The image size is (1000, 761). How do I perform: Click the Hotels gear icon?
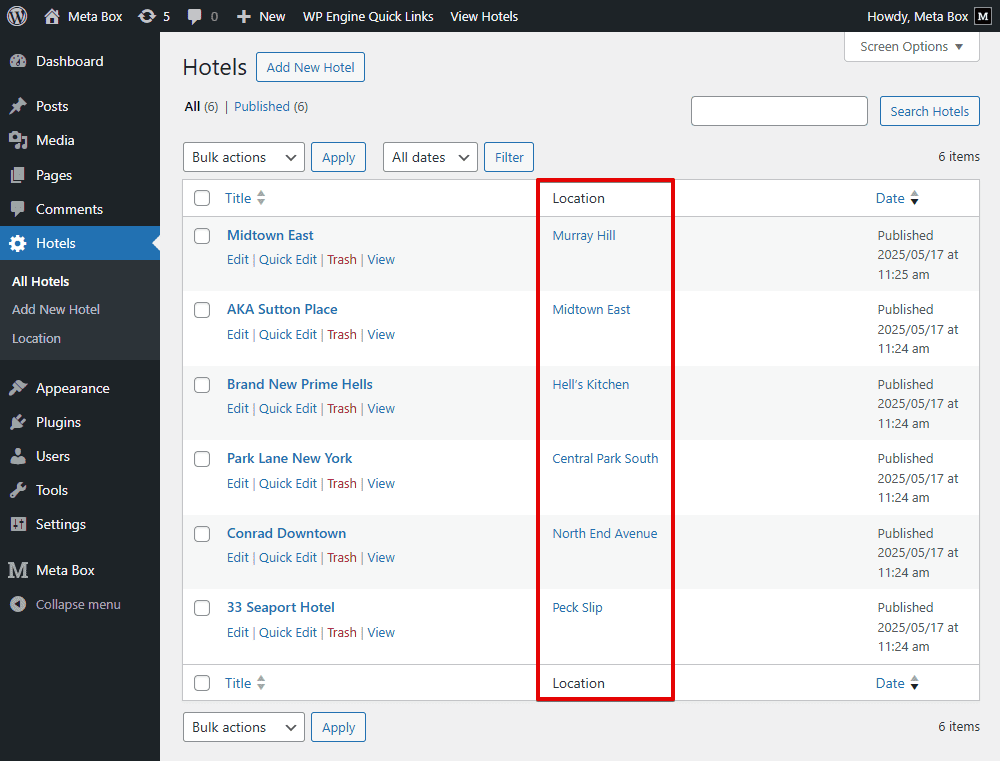click(21, 242)
